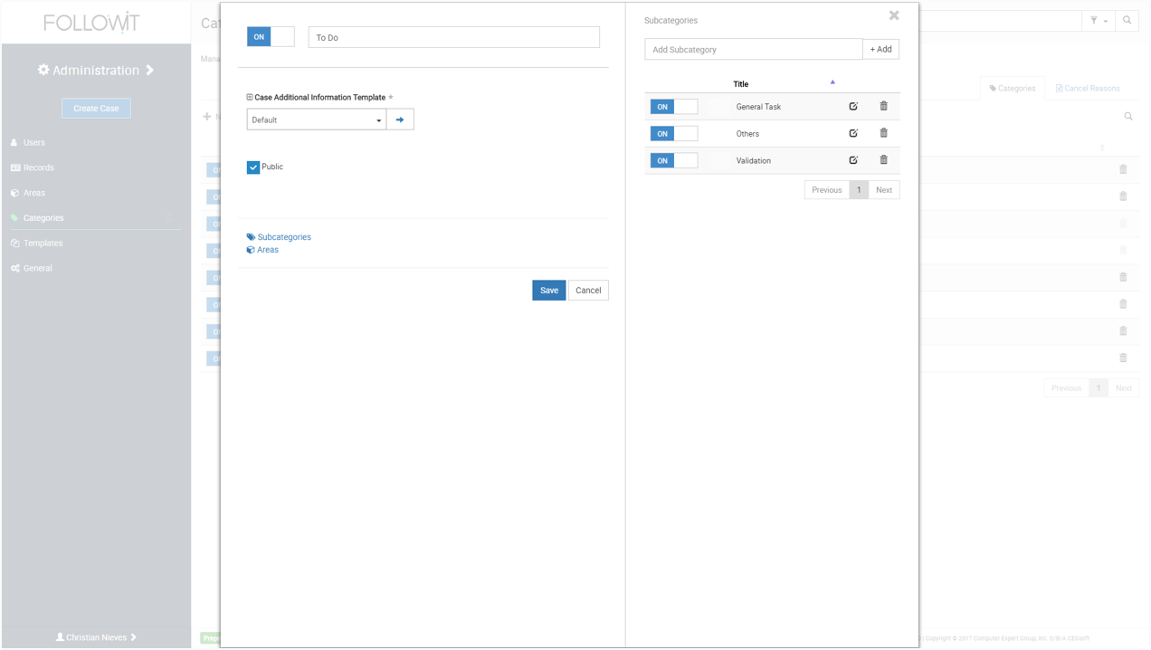Delete the Others subcategory

pyautogui.click(x=883, y=133)
